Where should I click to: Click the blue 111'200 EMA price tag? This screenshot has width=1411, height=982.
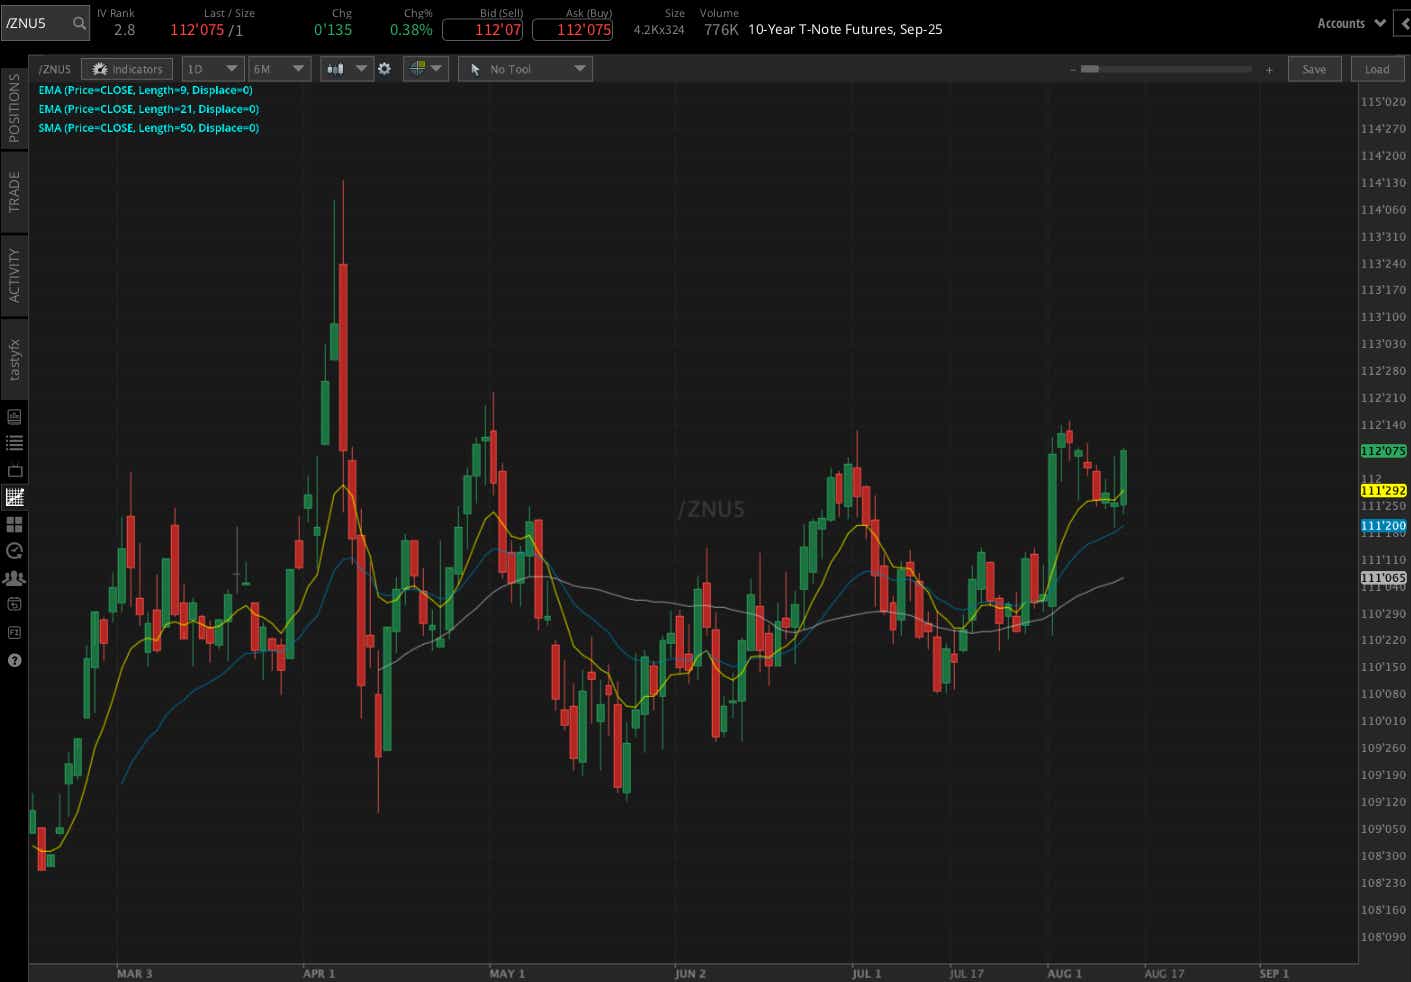[x=1383, y=525]
